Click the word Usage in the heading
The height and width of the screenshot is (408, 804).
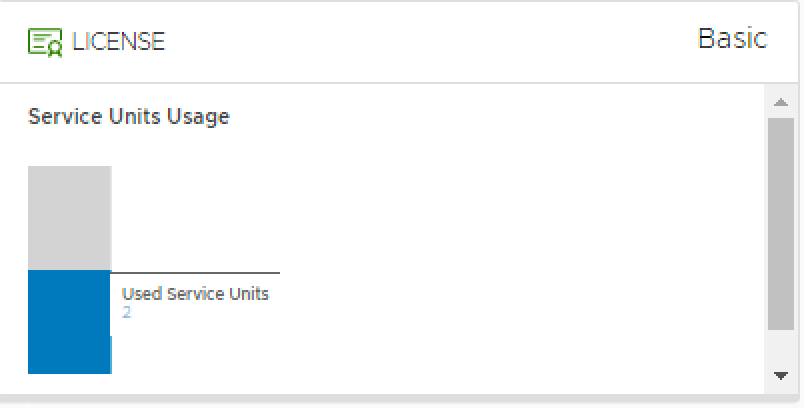pyautogui.click(x=198, y=117)
